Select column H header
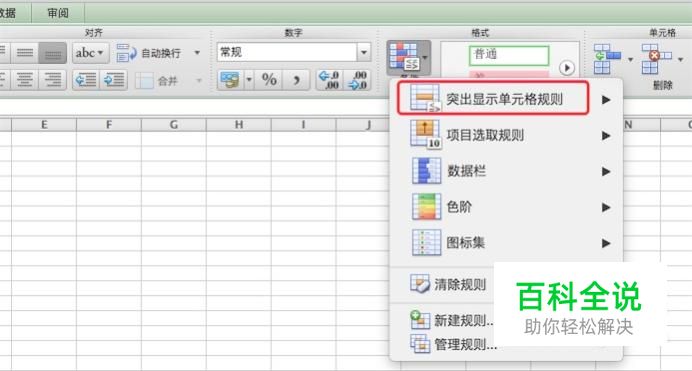This screenshot has width=692, height=371. [x=239, y=125]
